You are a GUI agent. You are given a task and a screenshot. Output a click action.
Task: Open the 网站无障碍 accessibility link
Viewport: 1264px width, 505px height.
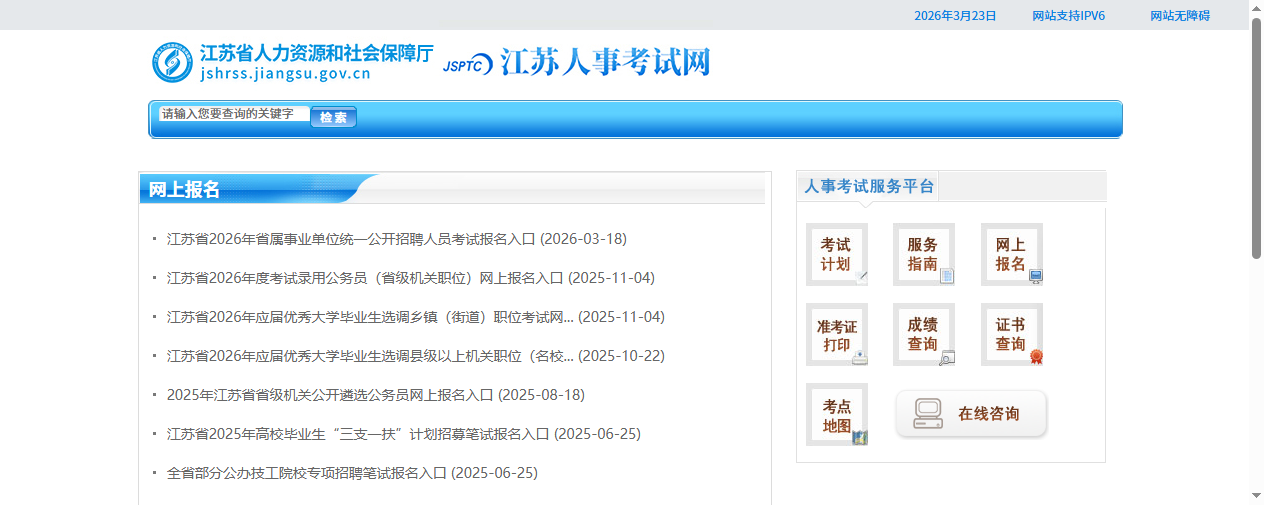[x=1180, y=16]
